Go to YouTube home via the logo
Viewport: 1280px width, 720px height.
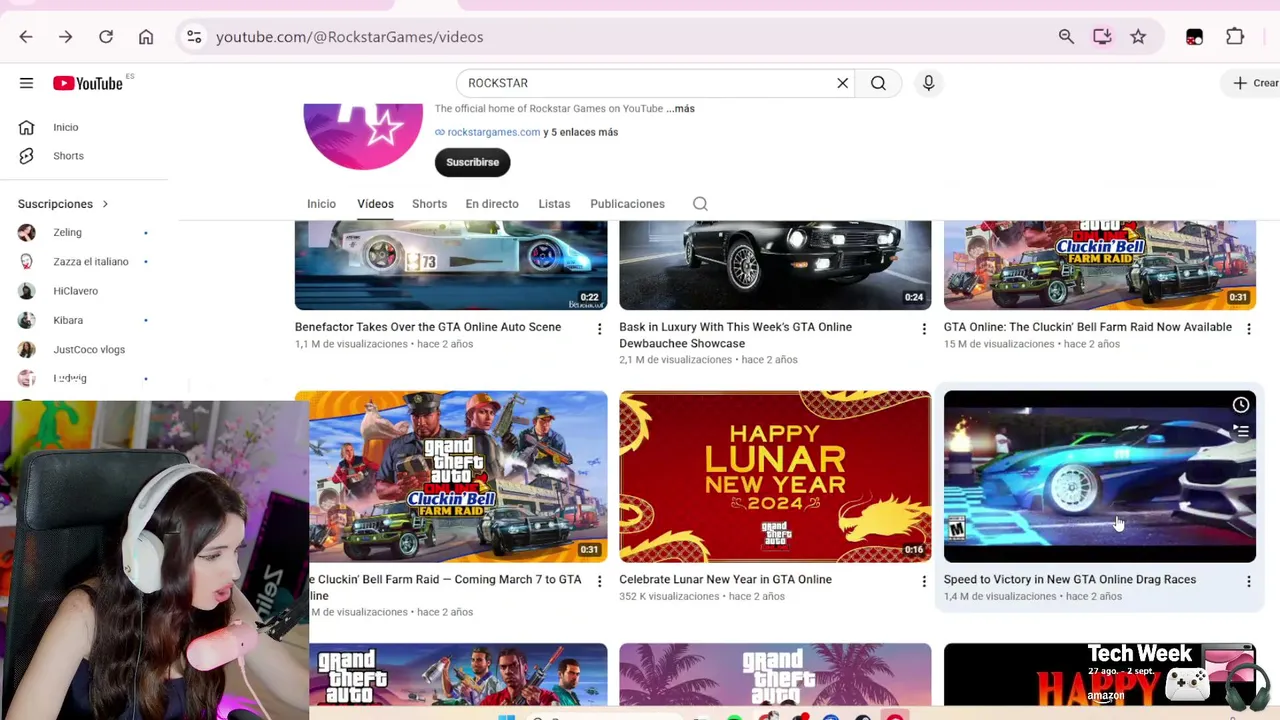click(x=88, y=83)
